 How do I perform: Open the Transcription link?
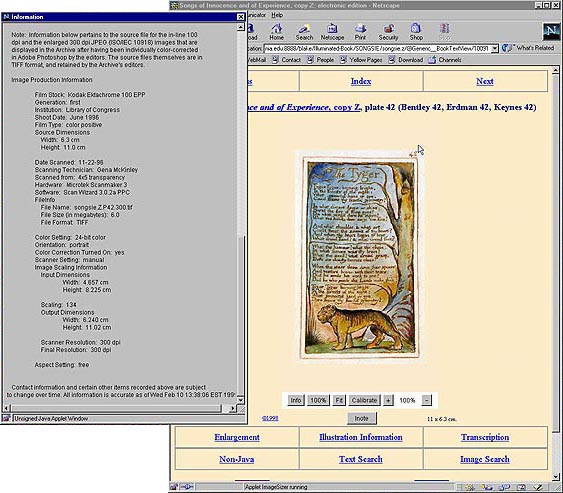[485, 437]
